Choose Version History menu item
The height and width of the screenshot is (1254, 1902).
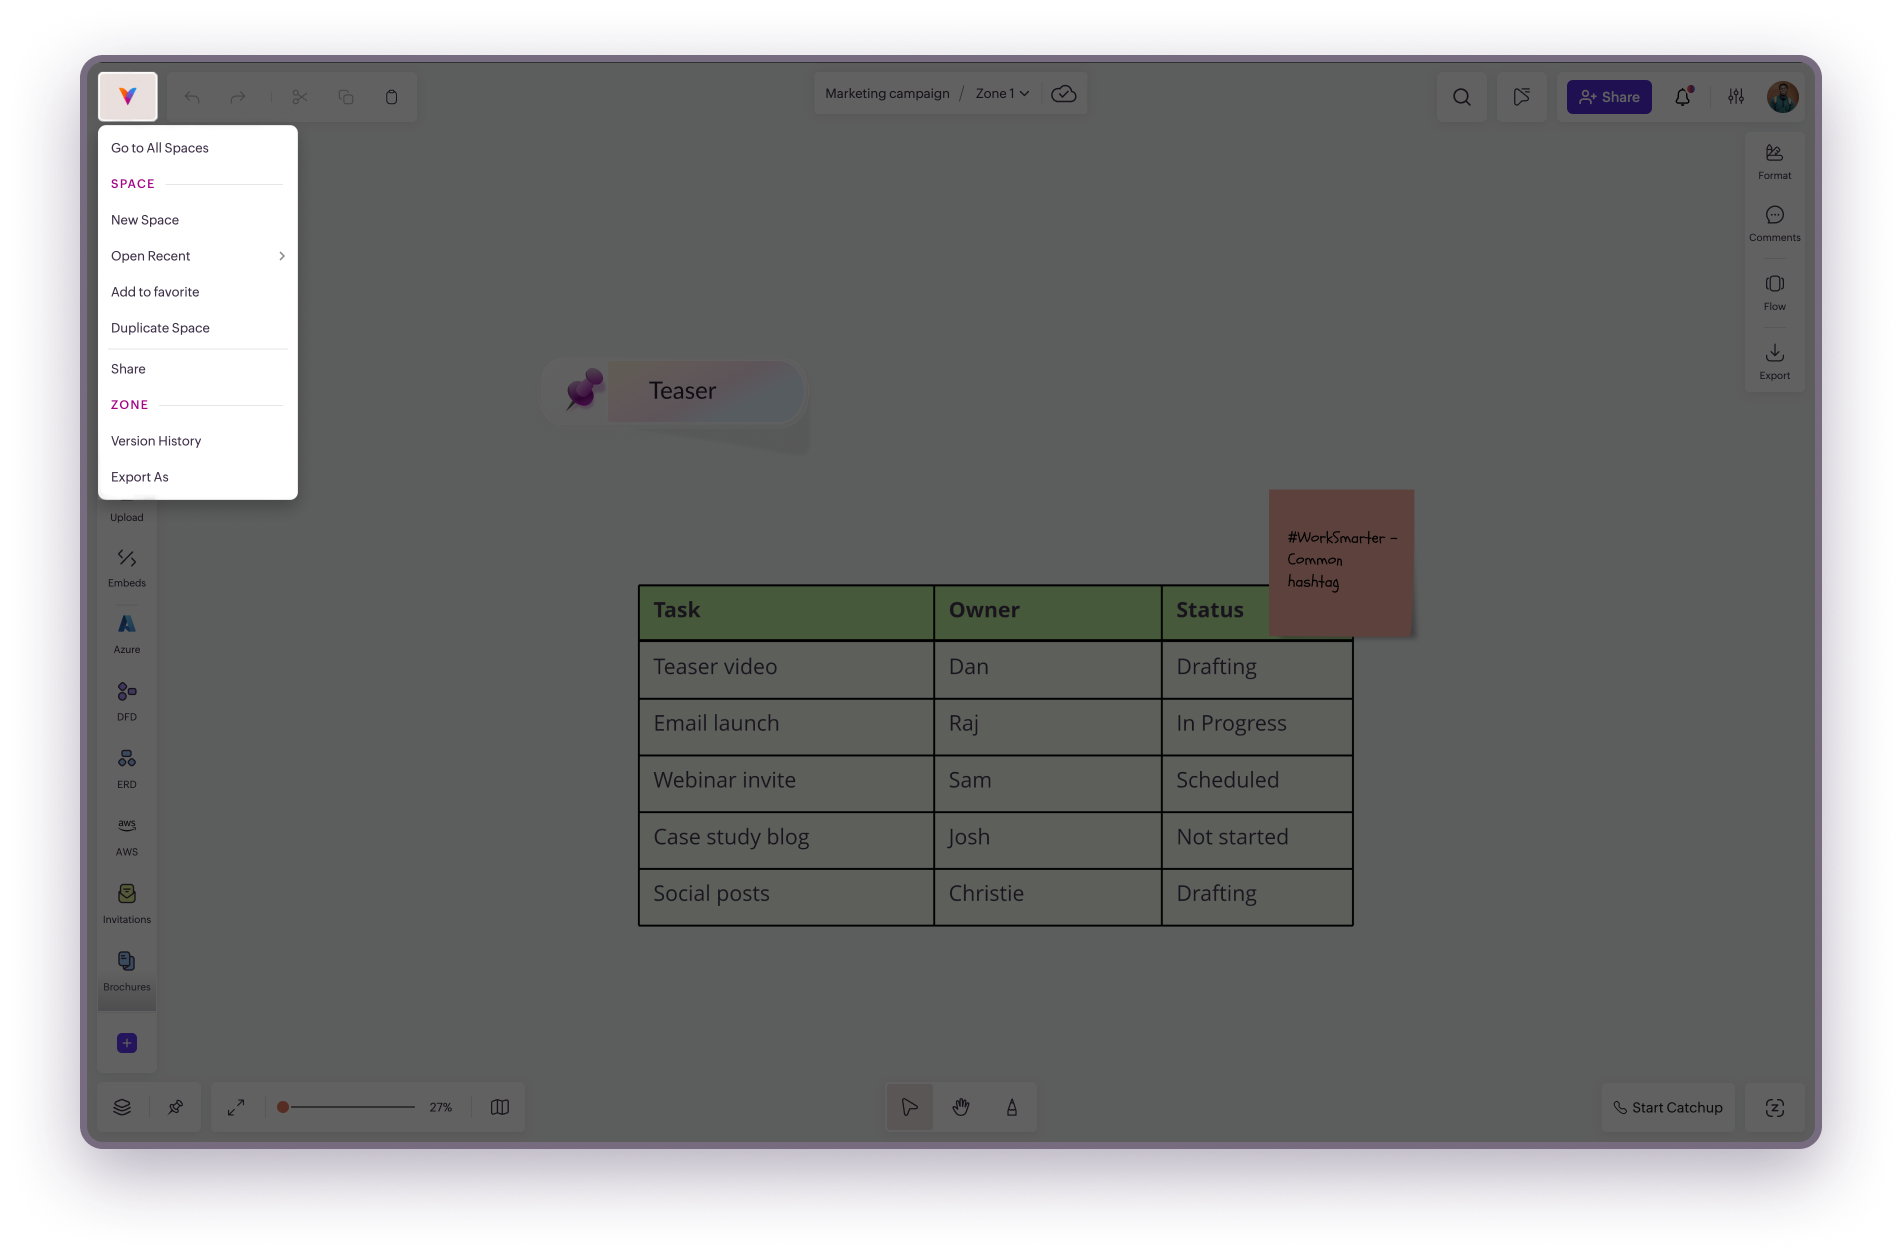156,441
